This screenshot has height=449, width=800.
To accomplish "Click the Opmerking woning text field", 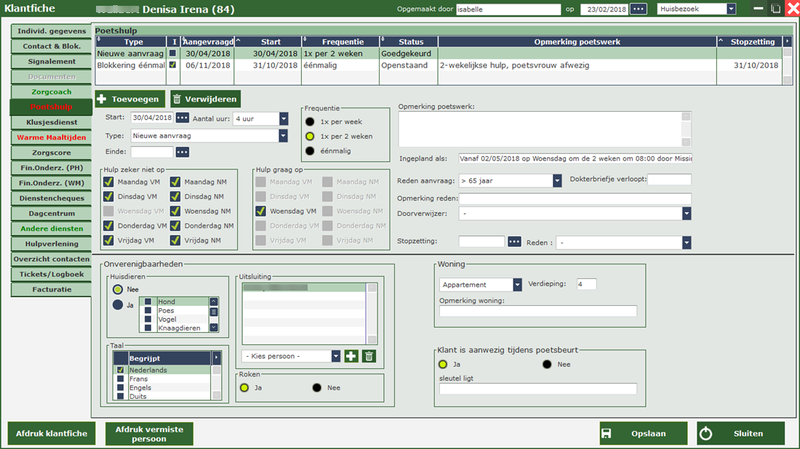I will coord(537,312).
